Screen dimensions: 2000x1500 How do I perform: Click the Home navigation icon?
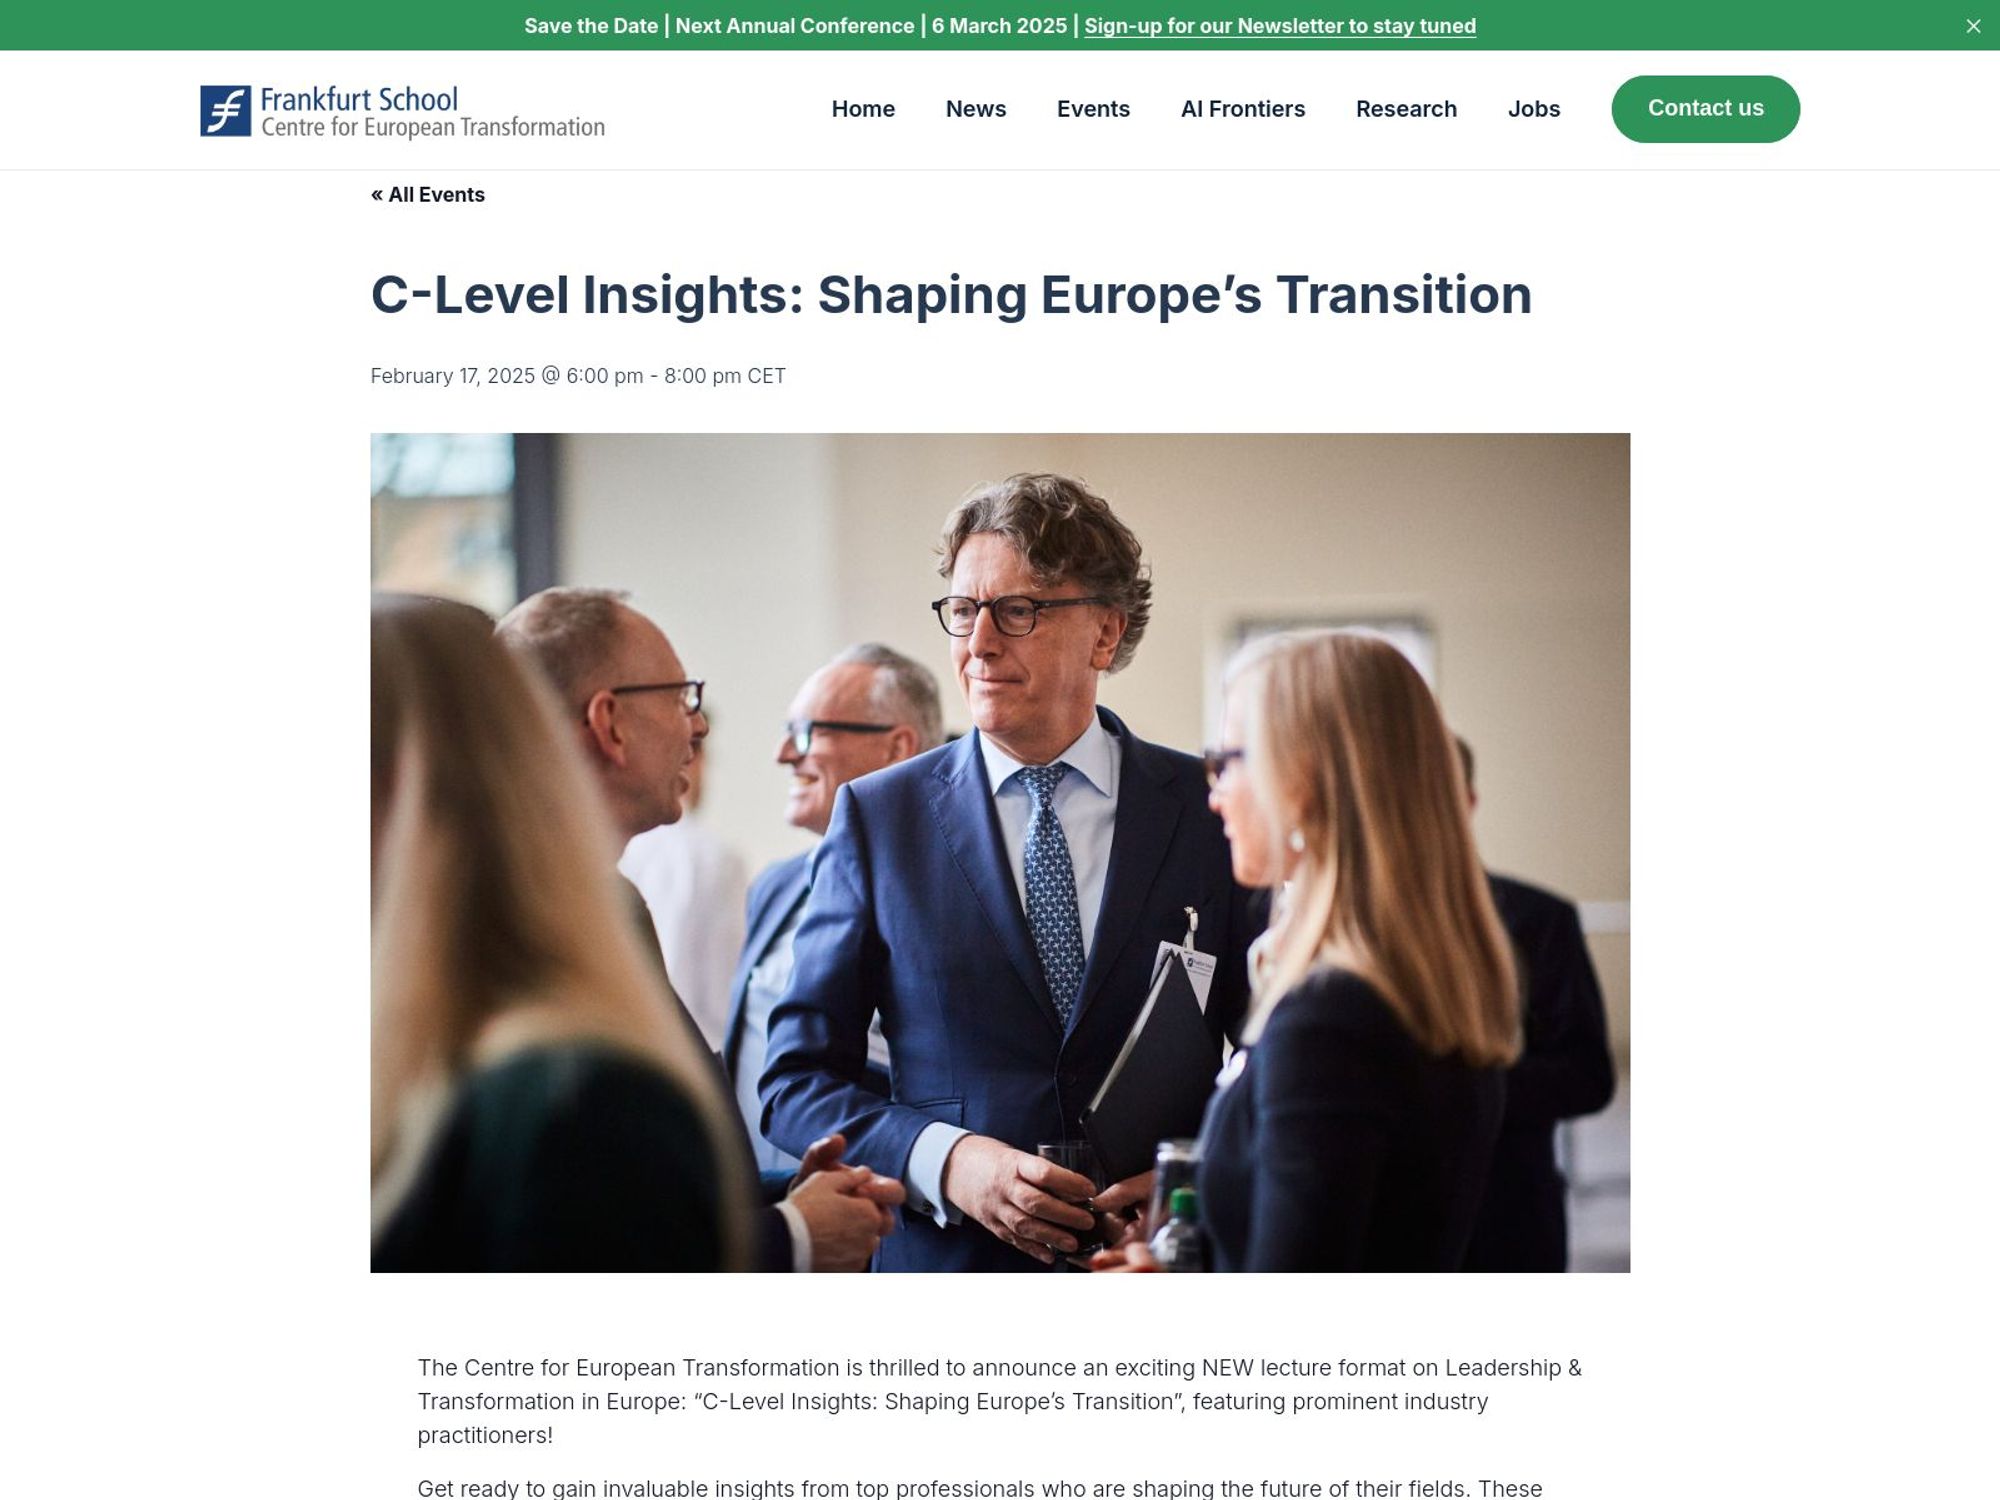863,107
